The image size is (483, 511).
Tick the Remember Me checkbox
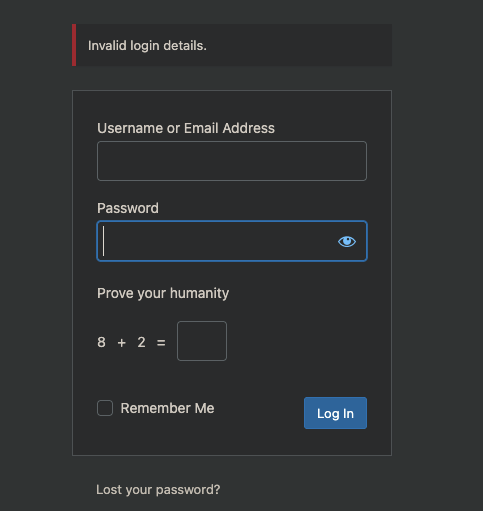tap(105, 408)
